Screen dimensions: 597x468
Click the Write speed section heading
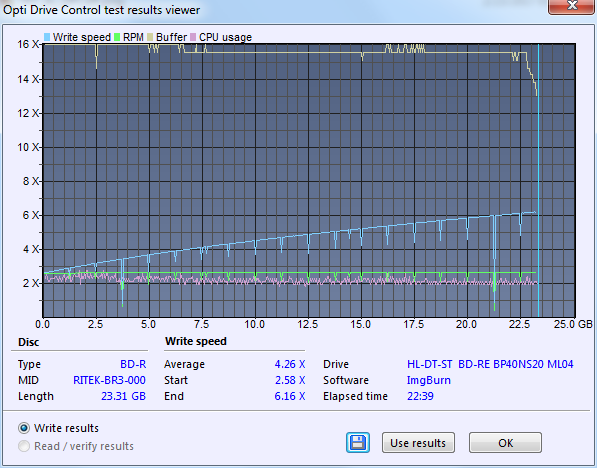tap(196, 341)
